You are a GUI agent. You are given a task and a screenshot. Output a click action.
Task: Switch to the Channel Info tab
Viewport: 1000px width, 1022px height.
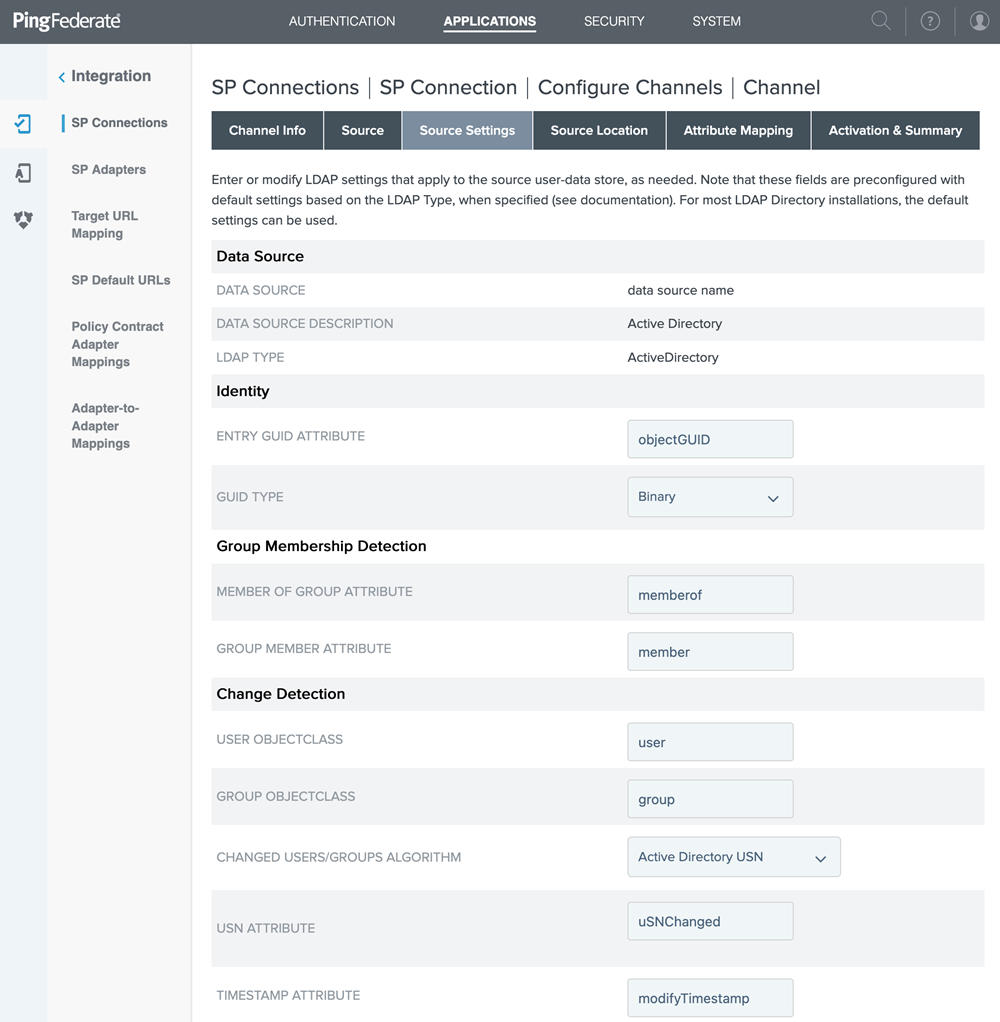[x=267, y=130]
